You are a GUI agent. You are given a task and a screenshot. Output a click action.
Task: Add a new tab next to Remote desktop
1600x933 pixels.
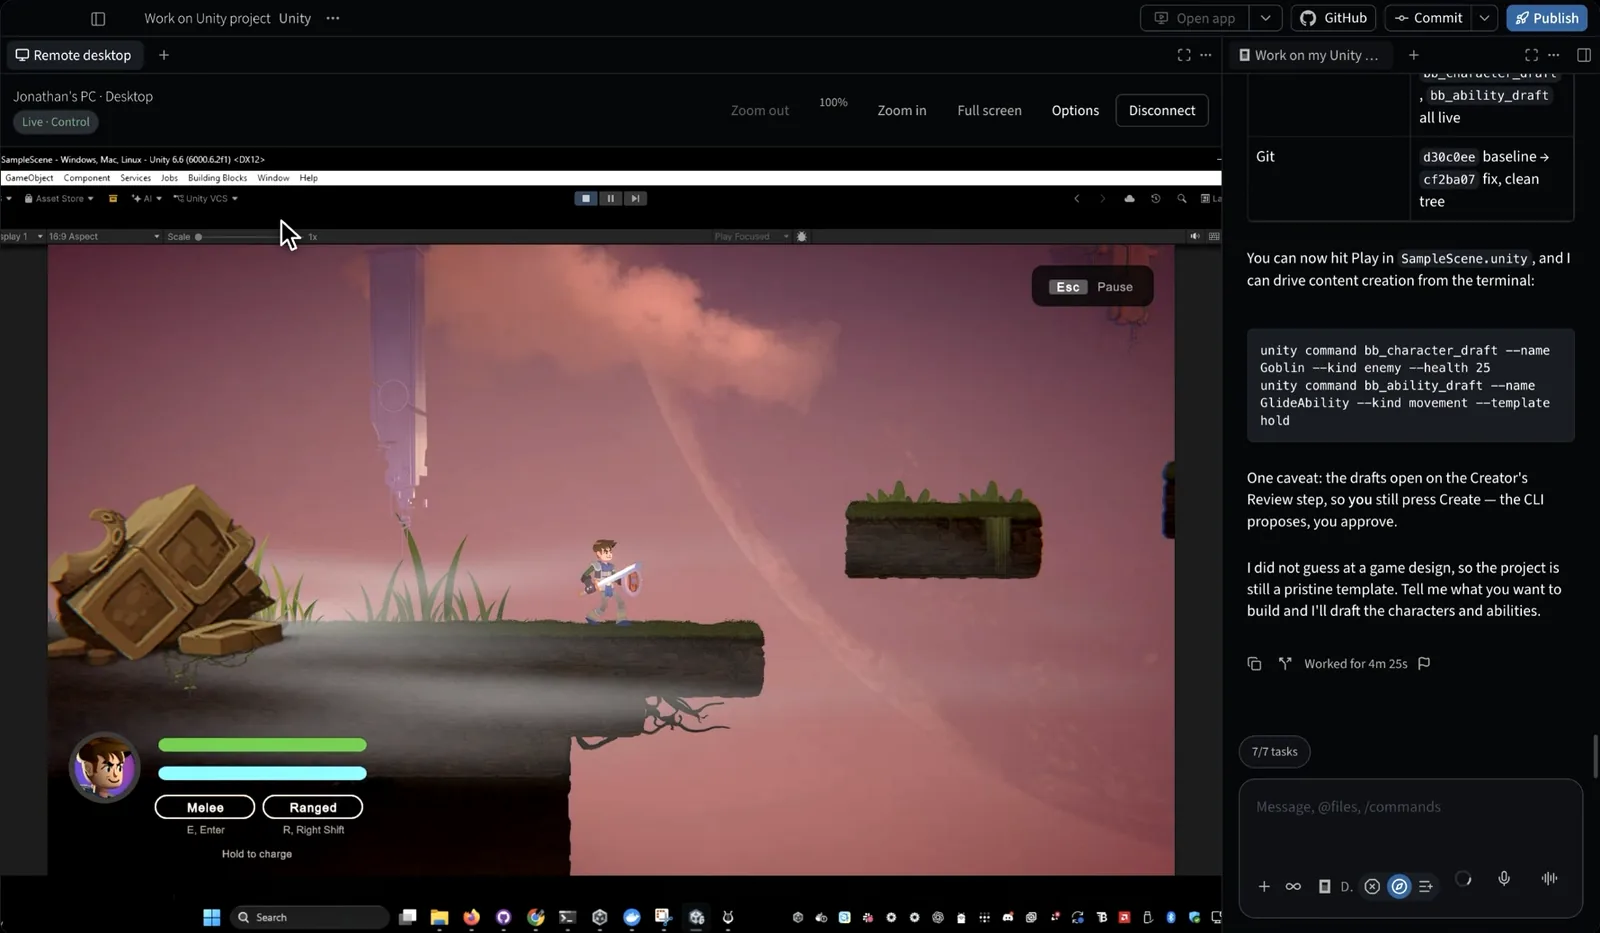[164, 55]
